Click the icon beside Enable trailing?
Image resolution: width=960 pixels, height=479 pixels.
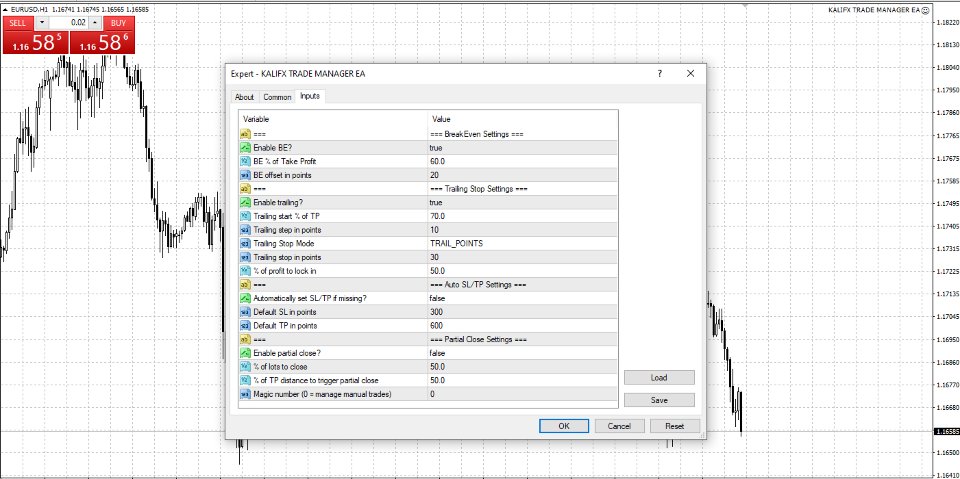tap(246, 202)
